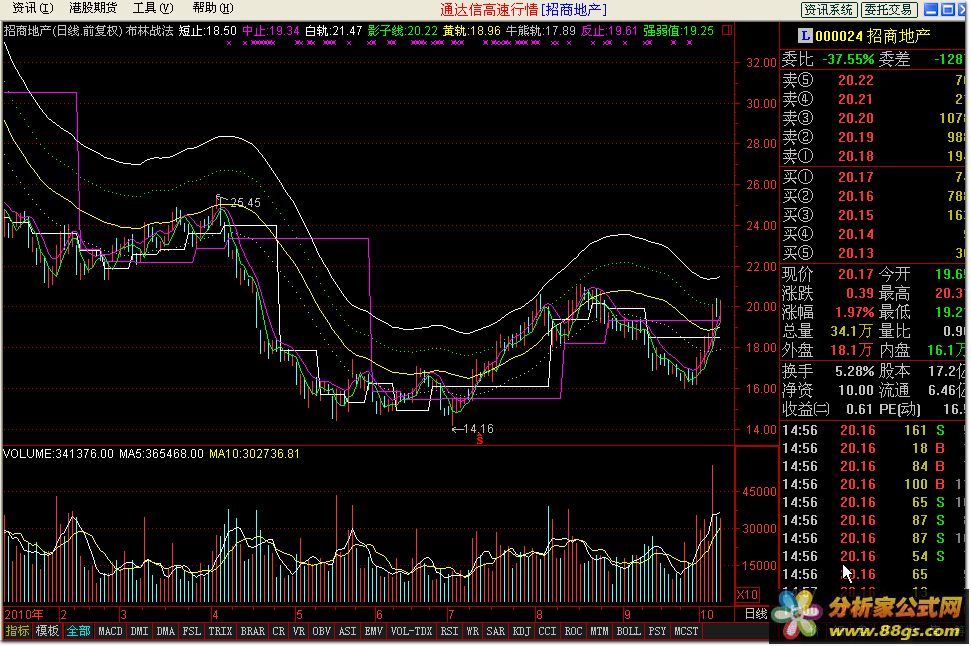Switch to the RSI indicator
This screenshot has height=646, width=971.
(x=449, y=631)
